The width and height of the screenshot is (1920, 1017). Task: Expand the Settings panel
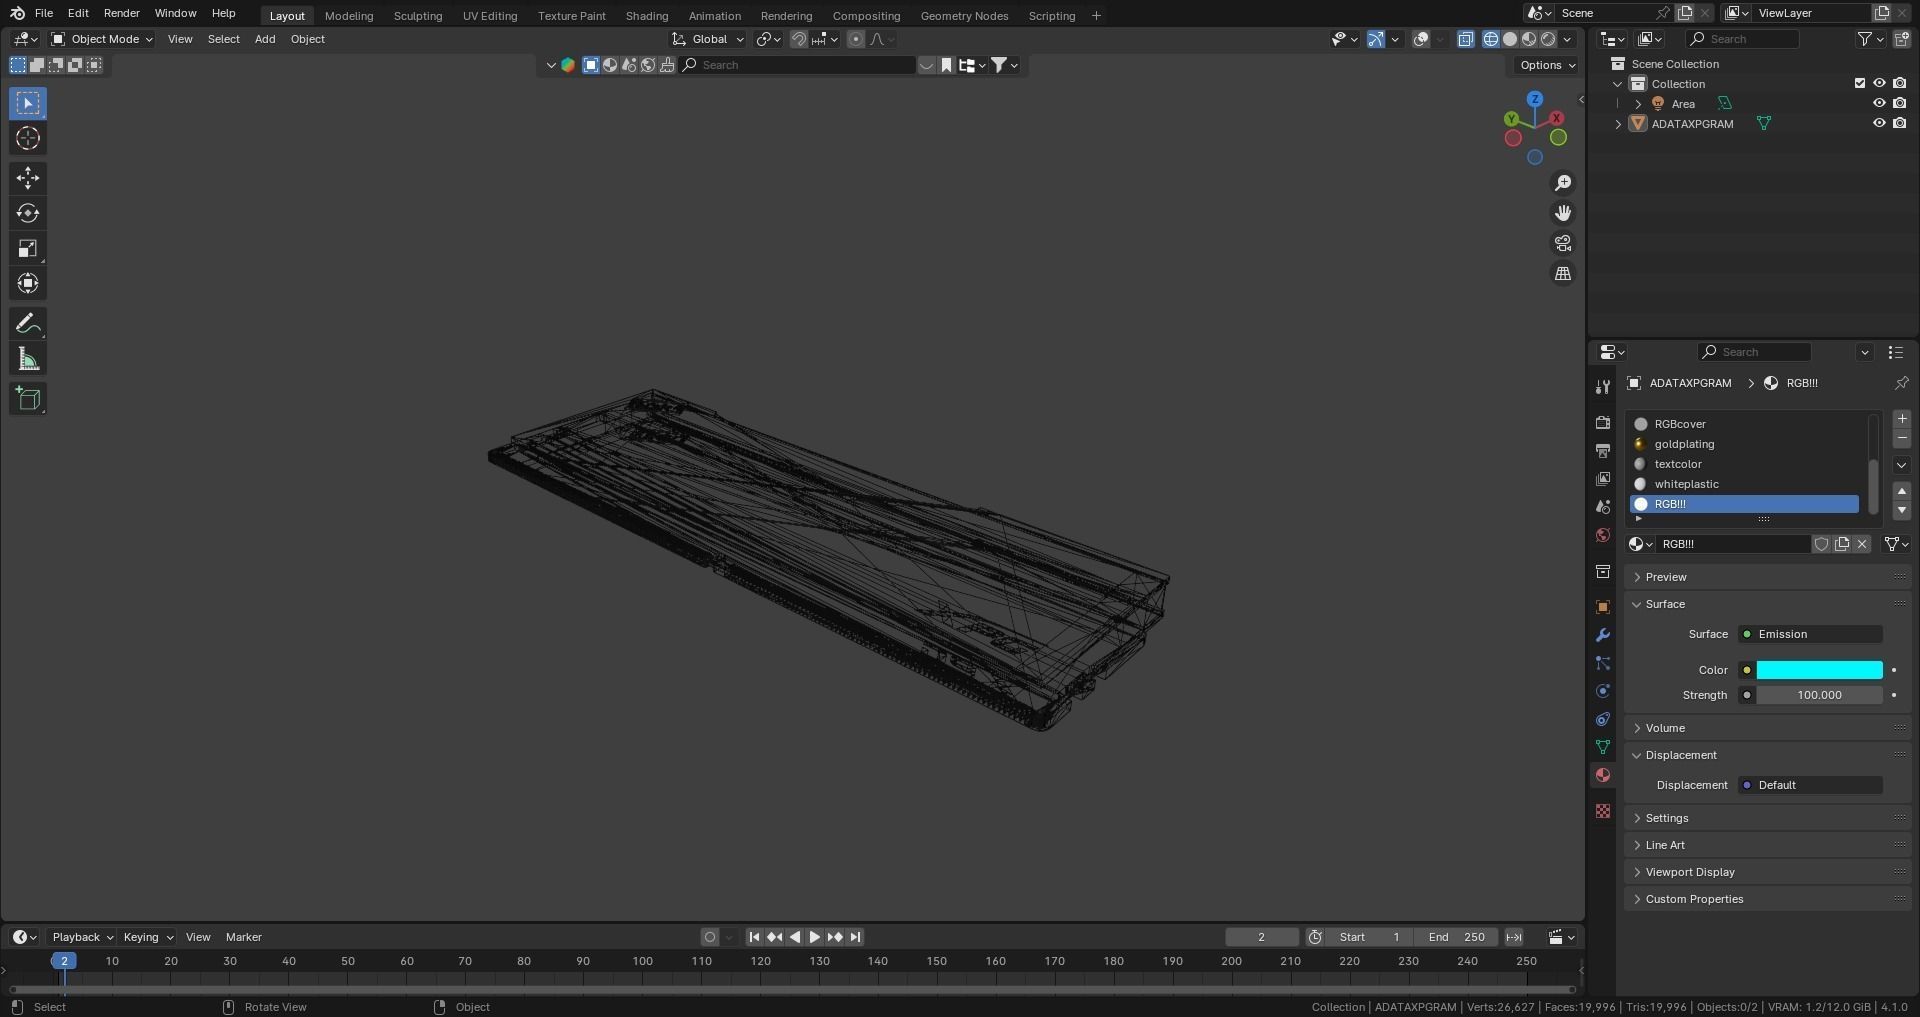pos(1667,818)
